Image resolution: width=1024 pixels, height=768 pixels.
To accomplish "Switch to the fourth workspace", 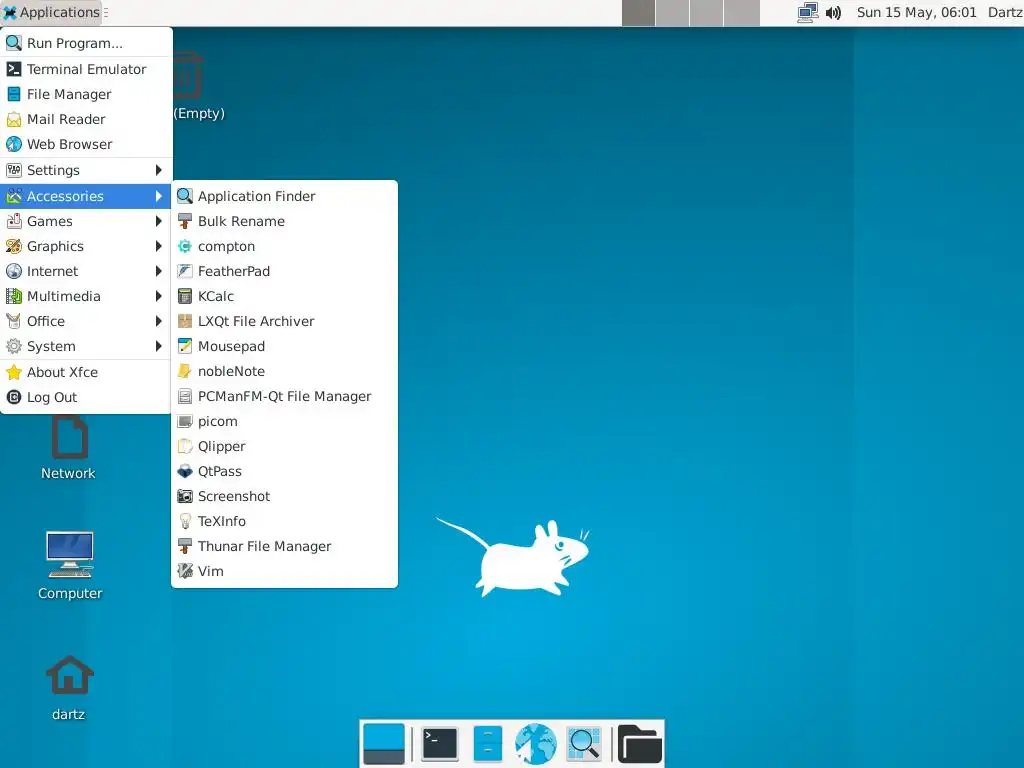I will (x=742, y=13).
